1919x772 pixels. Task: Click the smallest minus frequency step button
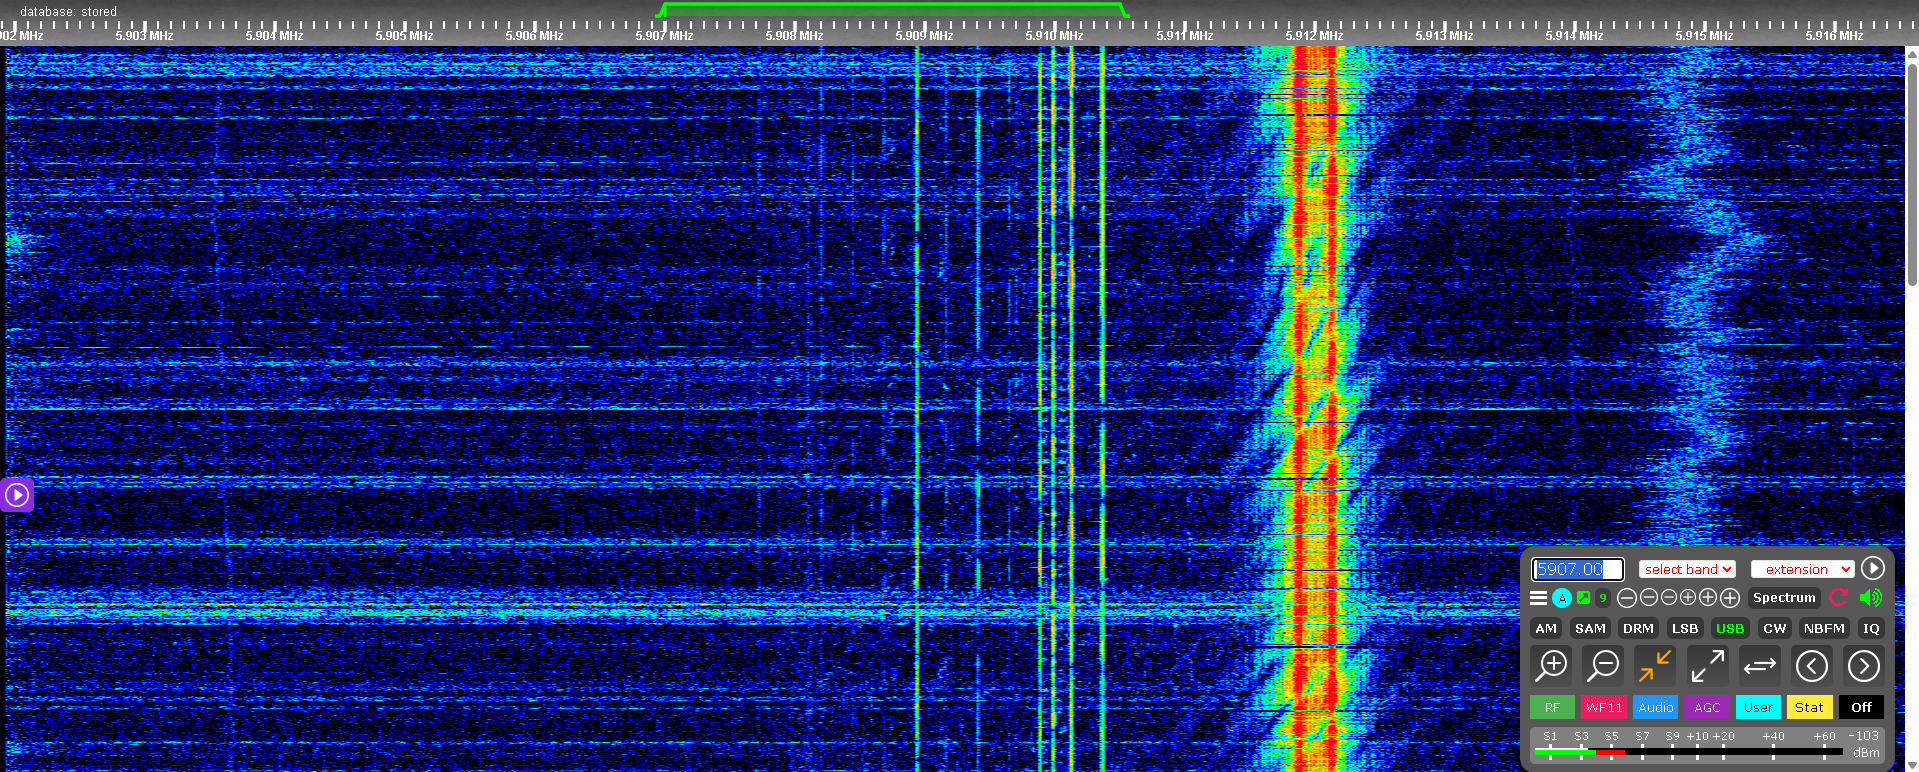(1669, 598)
